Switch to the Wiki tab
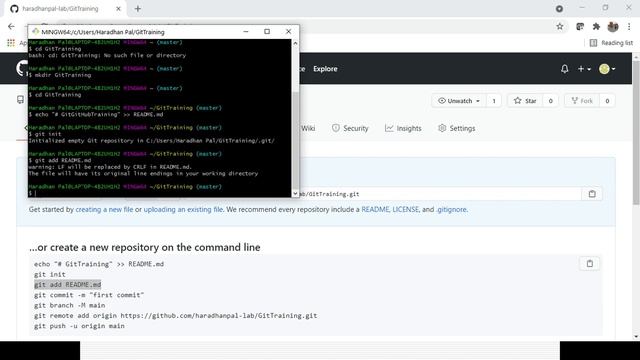Screen dimensions: 640x360 [x=308, y=129]
